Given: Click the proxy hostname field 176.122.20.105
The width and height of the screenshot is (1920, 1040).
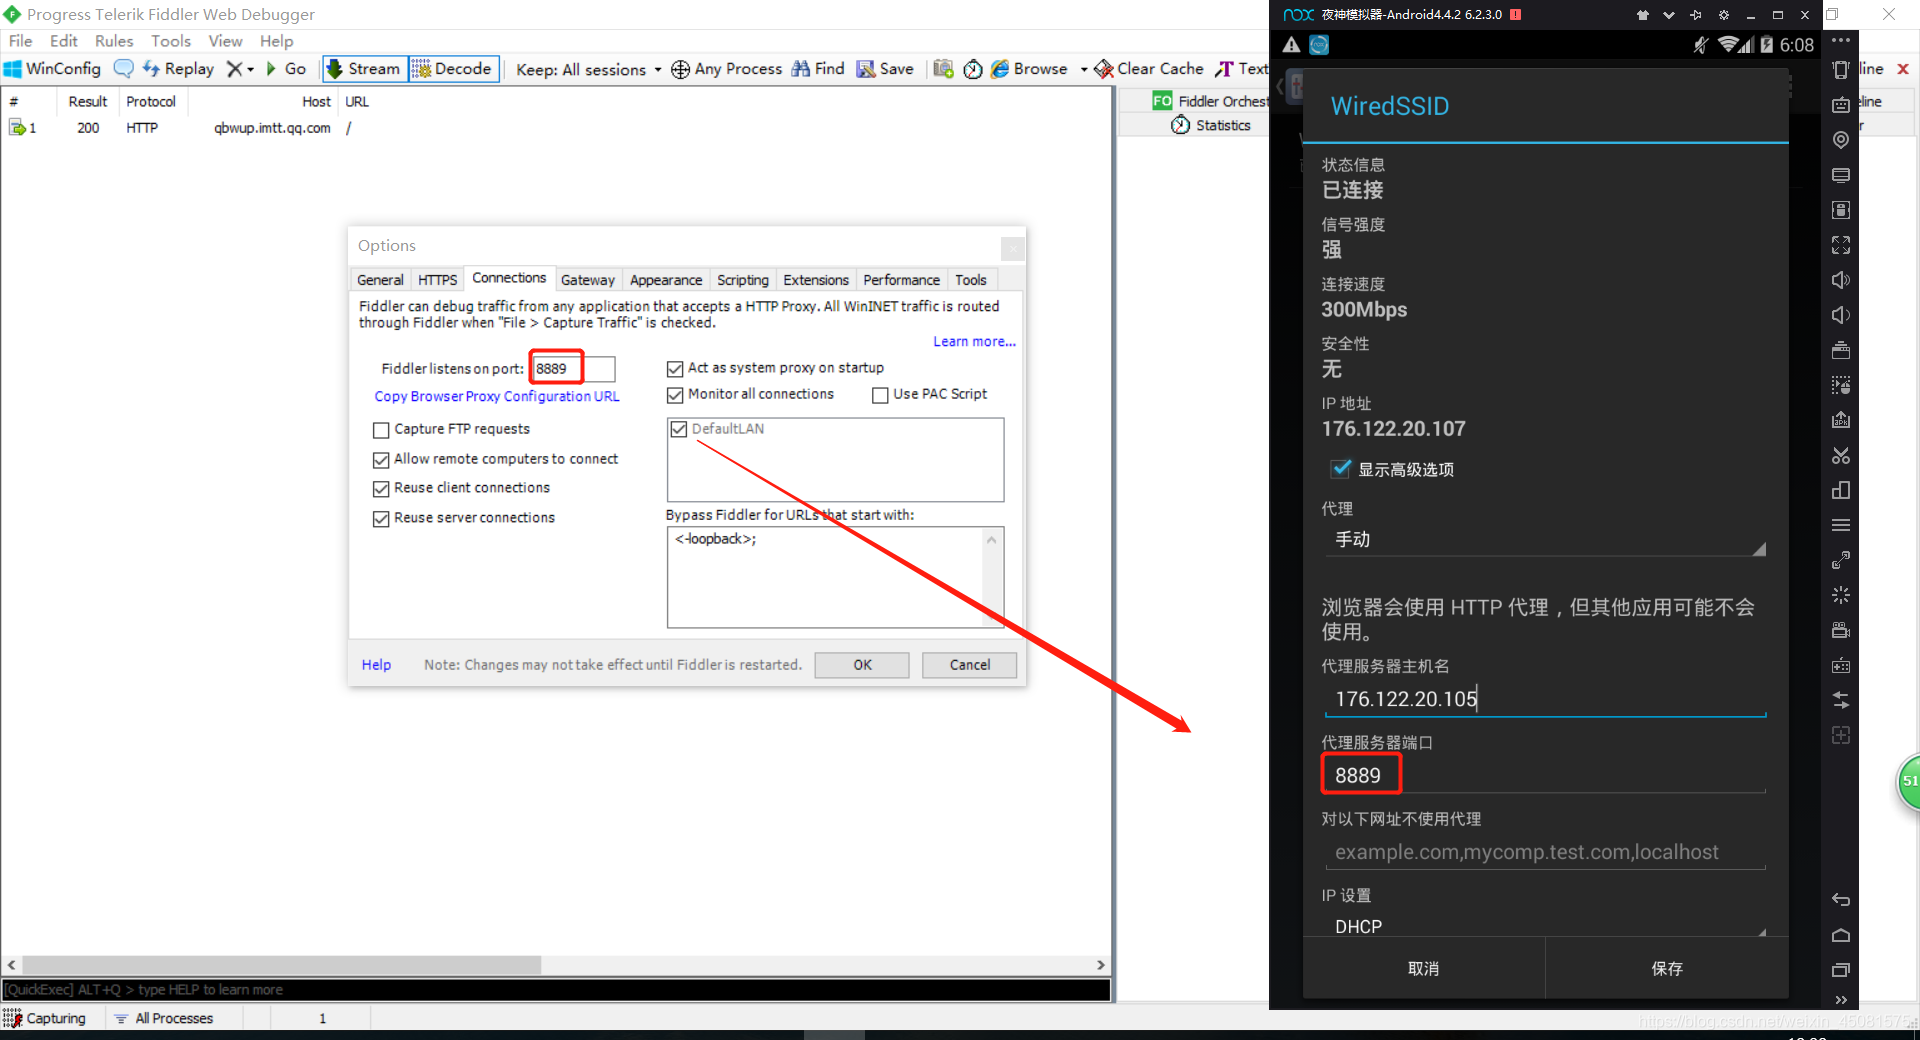Looking at the screenshot, I should 1545,699.
